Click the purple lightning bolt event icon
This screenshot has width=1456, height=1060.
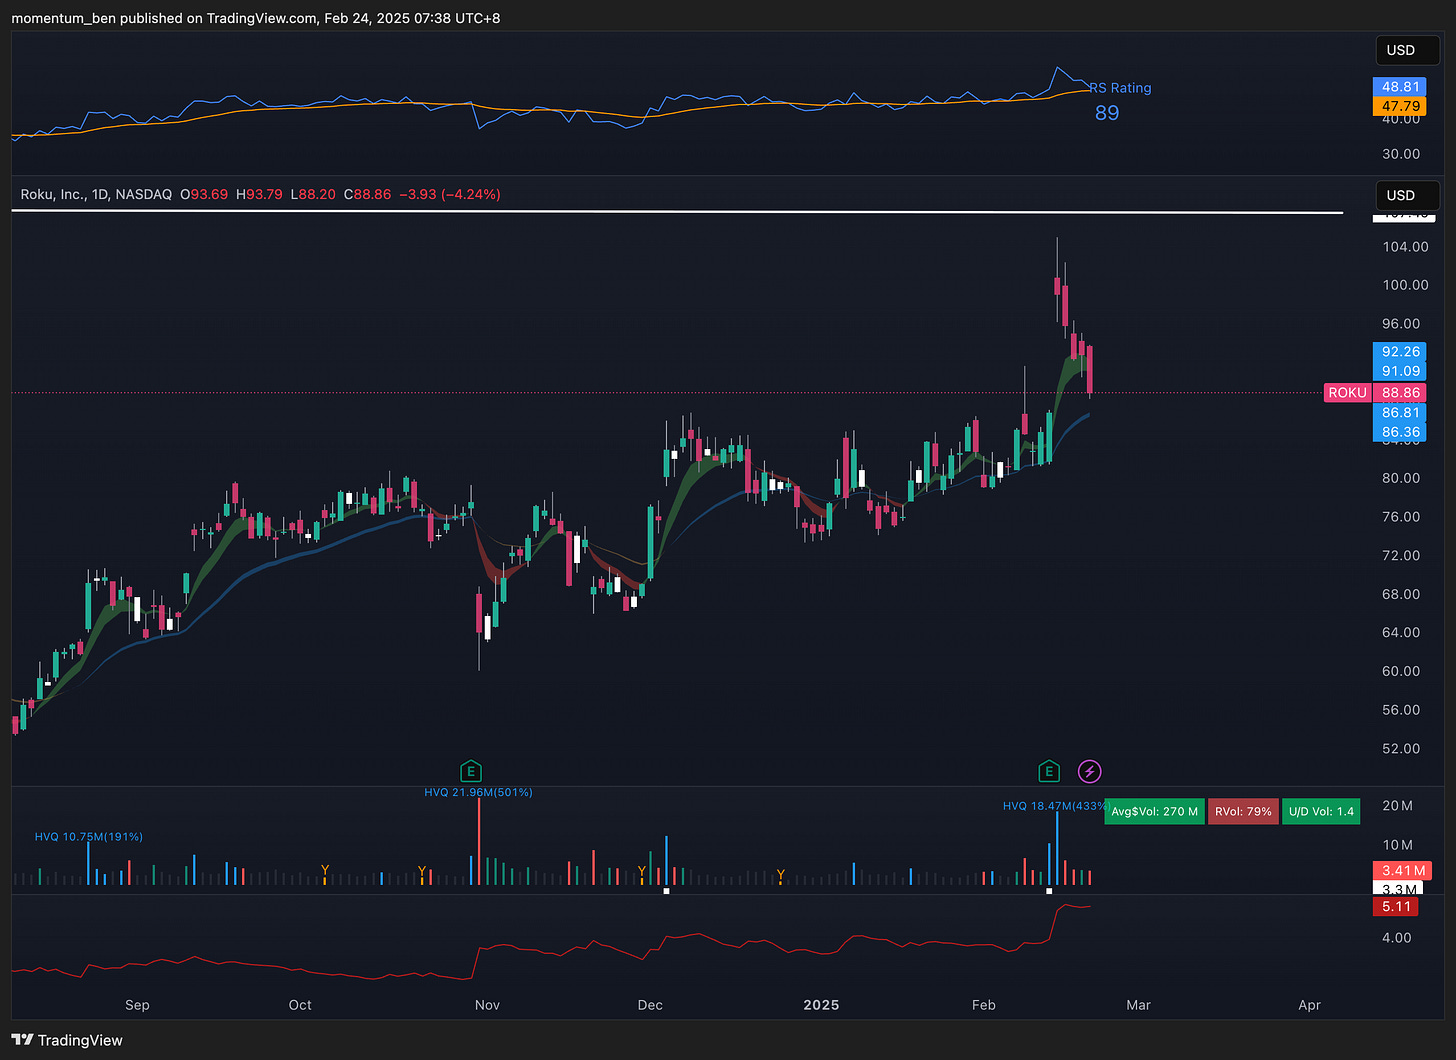click(1090, 771)
